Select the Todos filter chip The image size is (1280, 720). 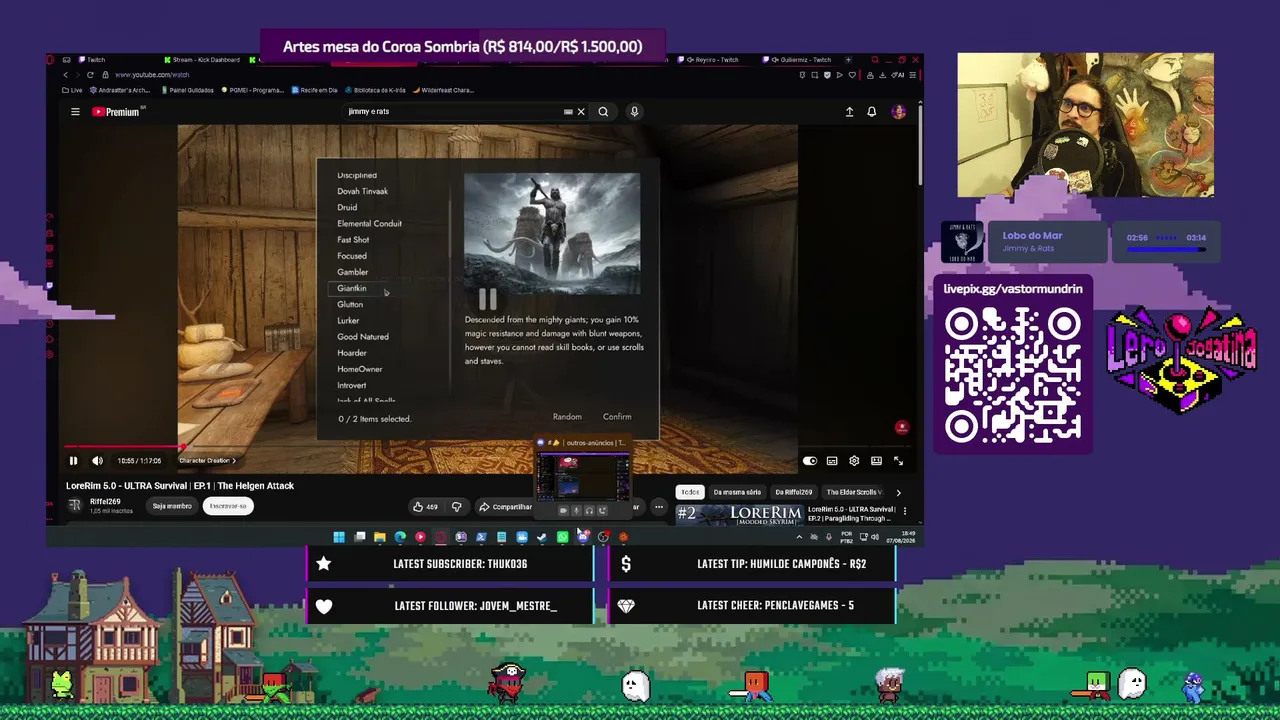point(690,492)
